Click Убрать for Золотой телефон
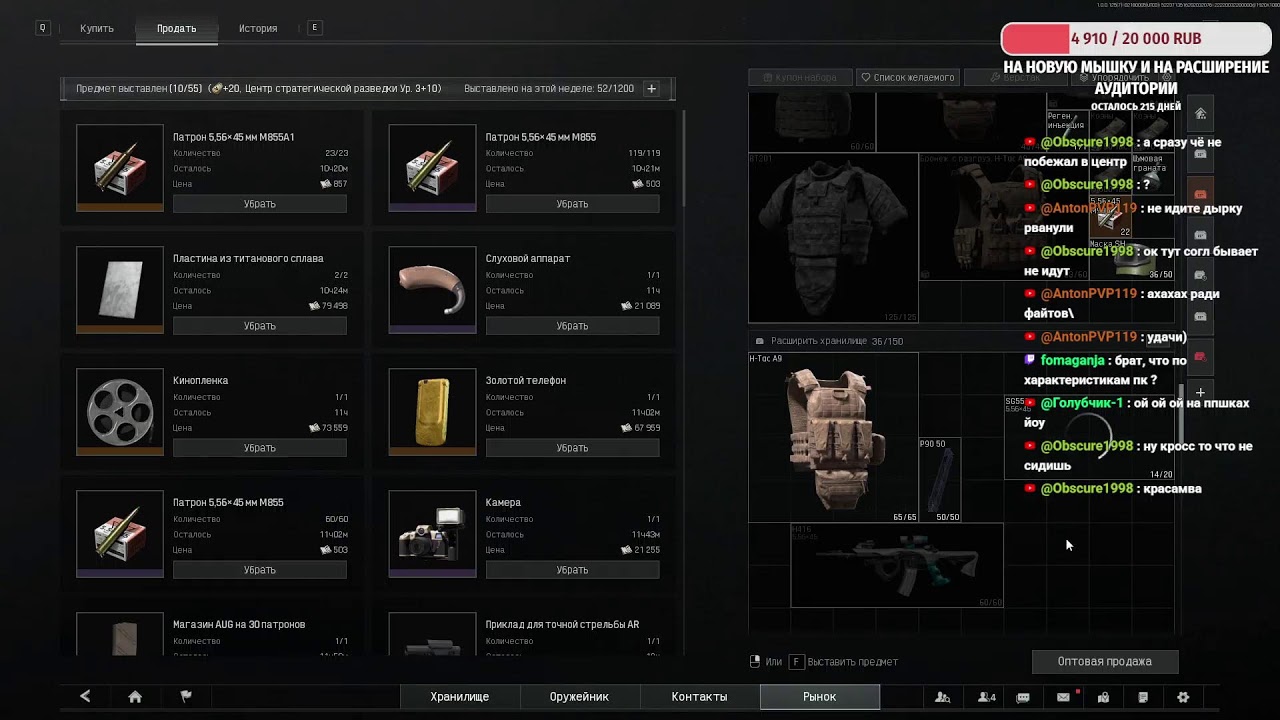 click(572, 448)
